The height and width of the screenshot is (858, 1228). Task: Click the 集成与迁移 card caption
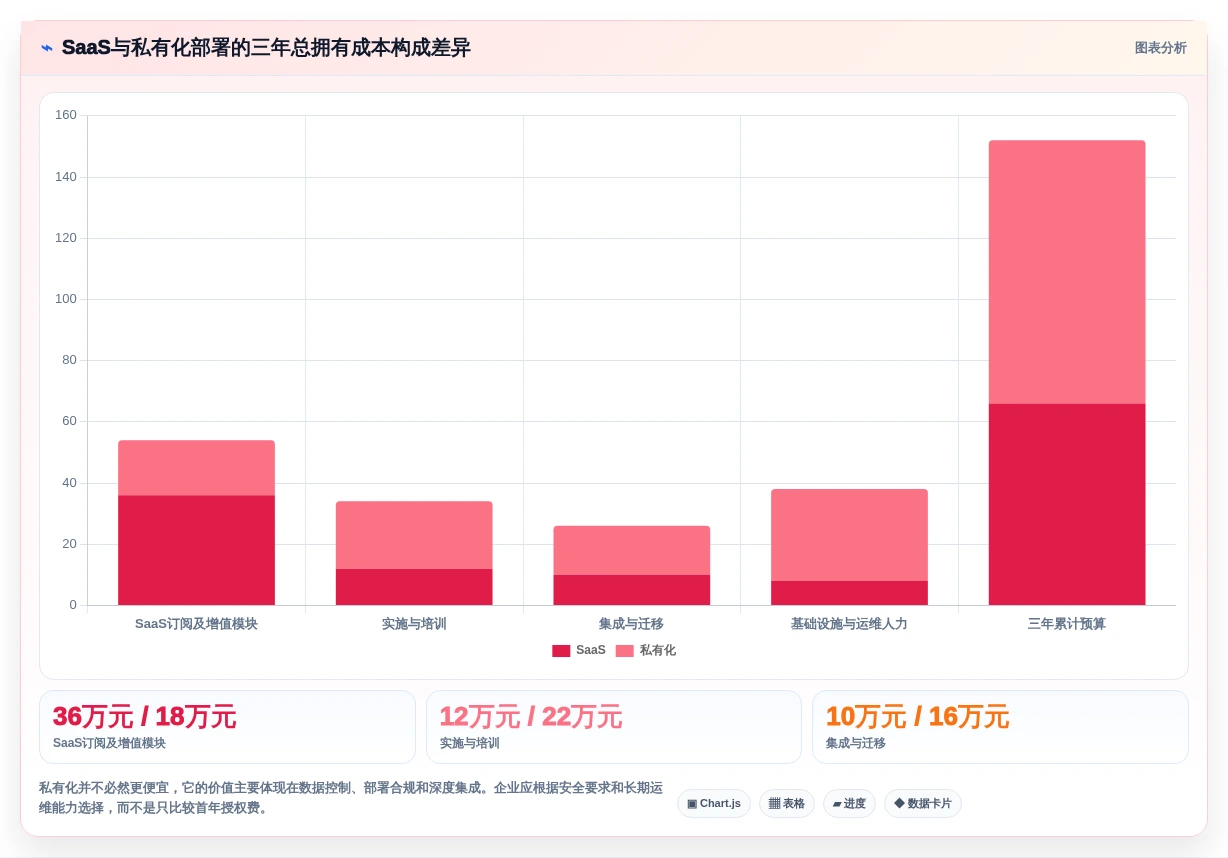point(855,744)
